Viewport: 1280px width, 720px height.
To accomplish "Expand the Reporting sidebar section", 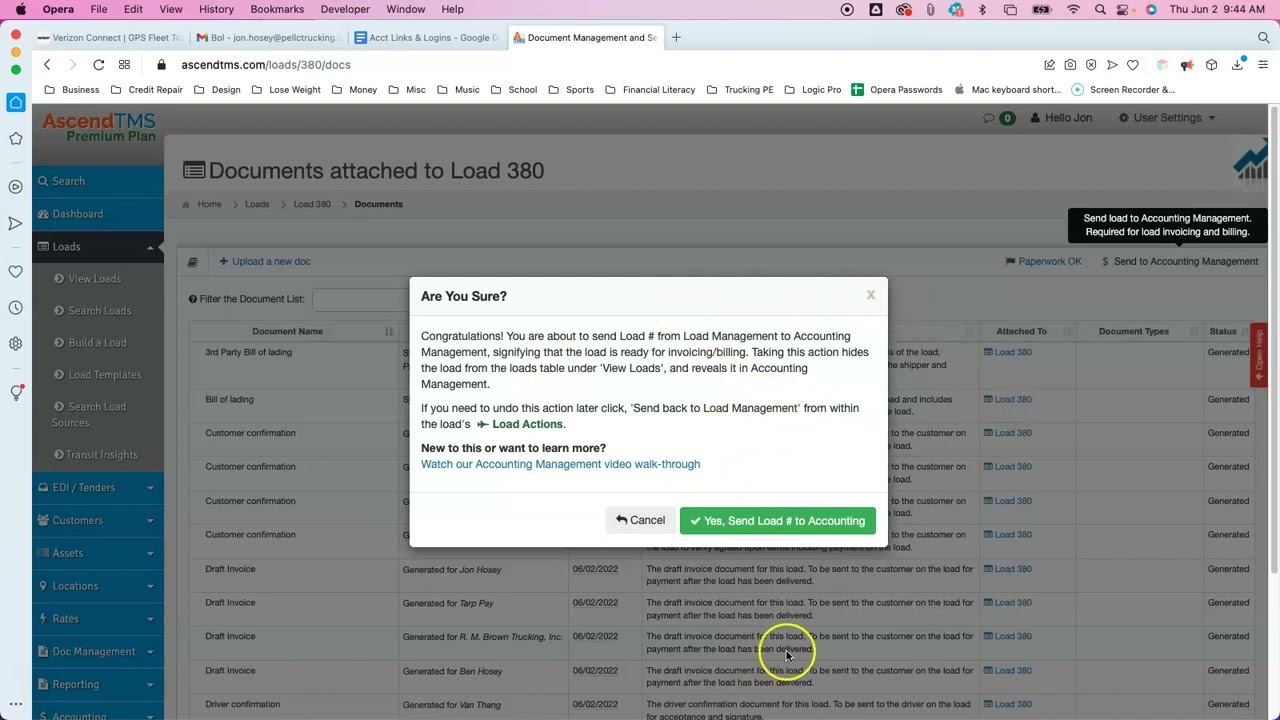I will point(98,685).
